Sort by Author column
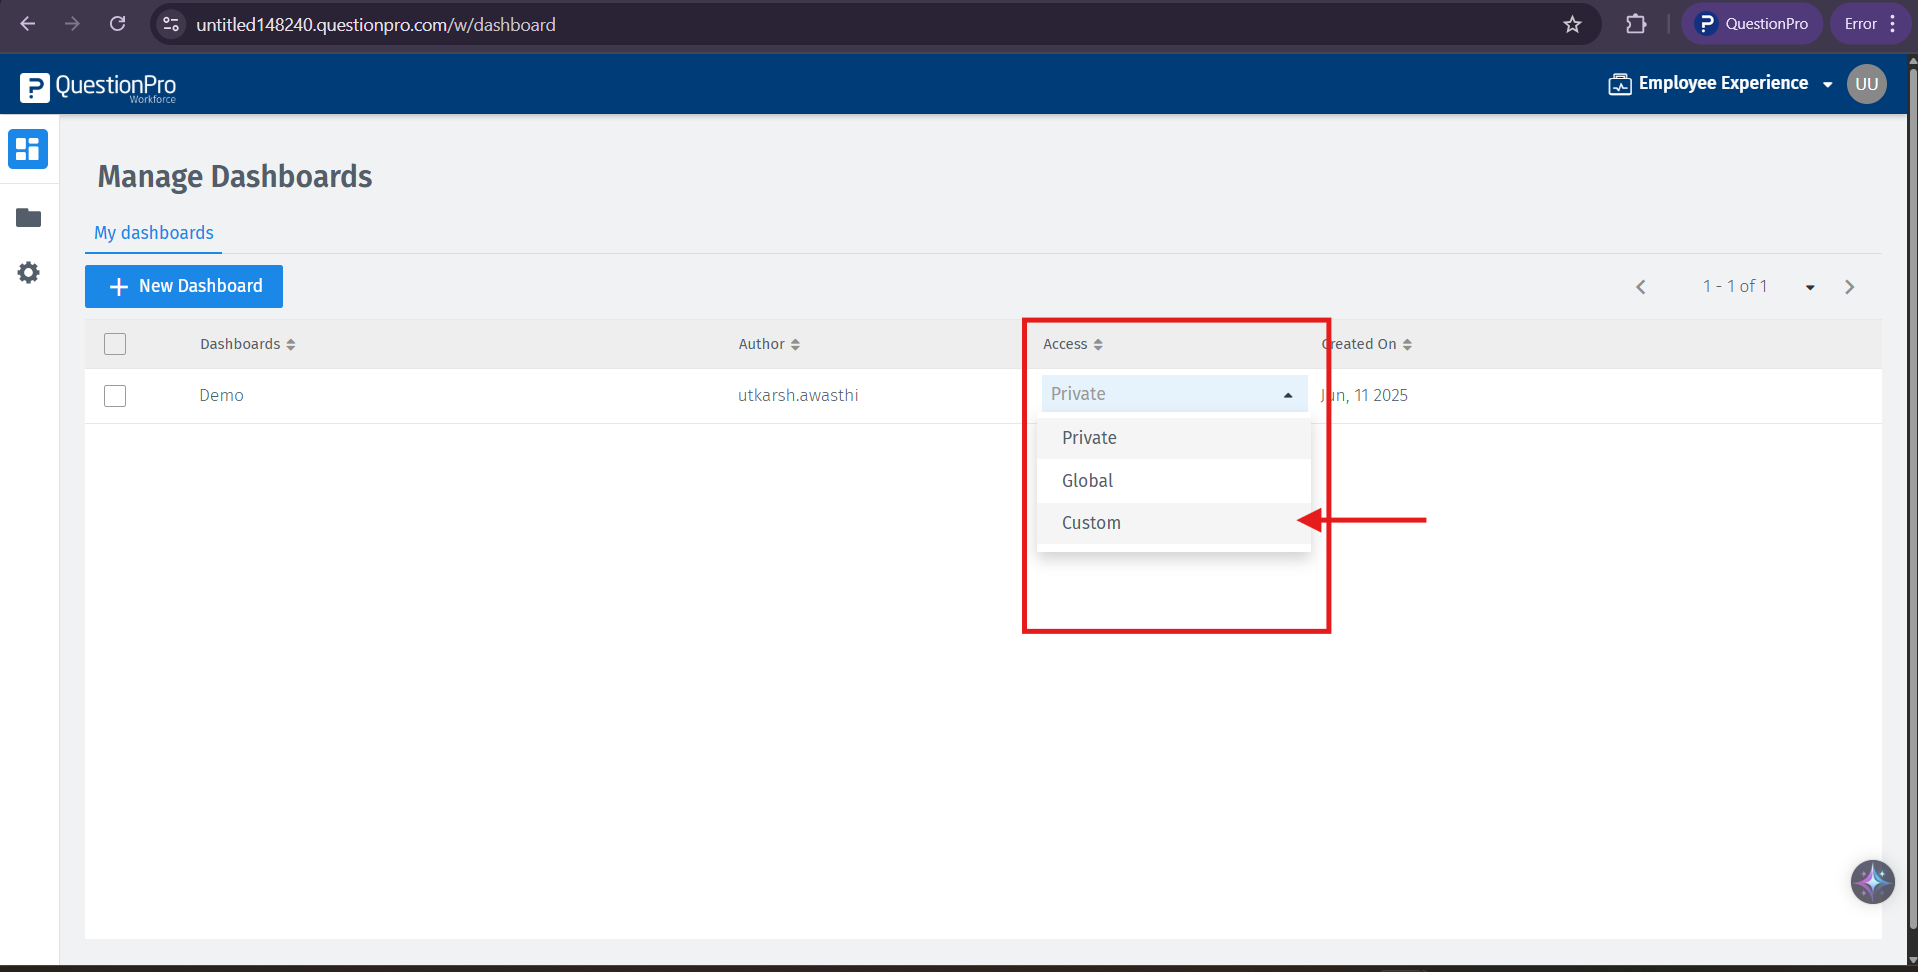This screenshot has height=972, width=1918. pos(769,344)
